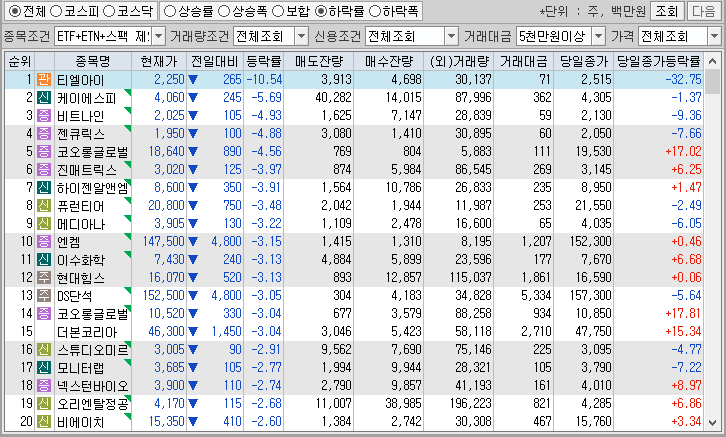Click the down arrow icon in 티엘아이 row
This screenshot has width=726, height=437.
(x=193, y=80)
